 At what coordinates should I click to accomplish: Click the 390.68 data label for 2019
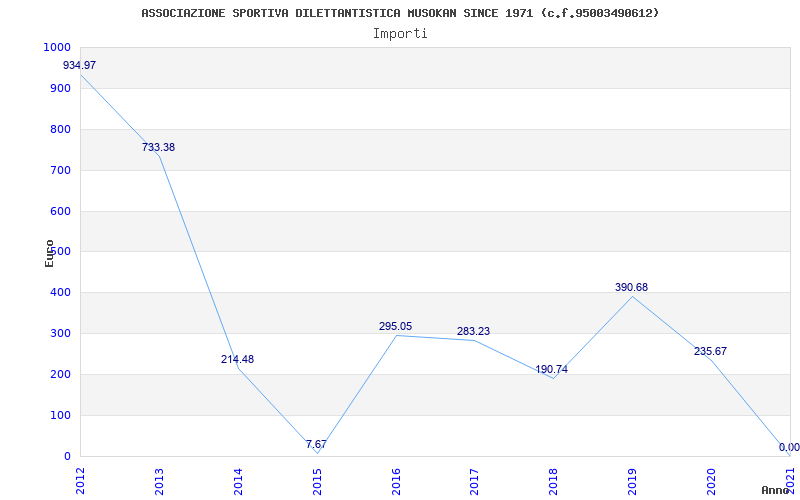tap(632, 287)
